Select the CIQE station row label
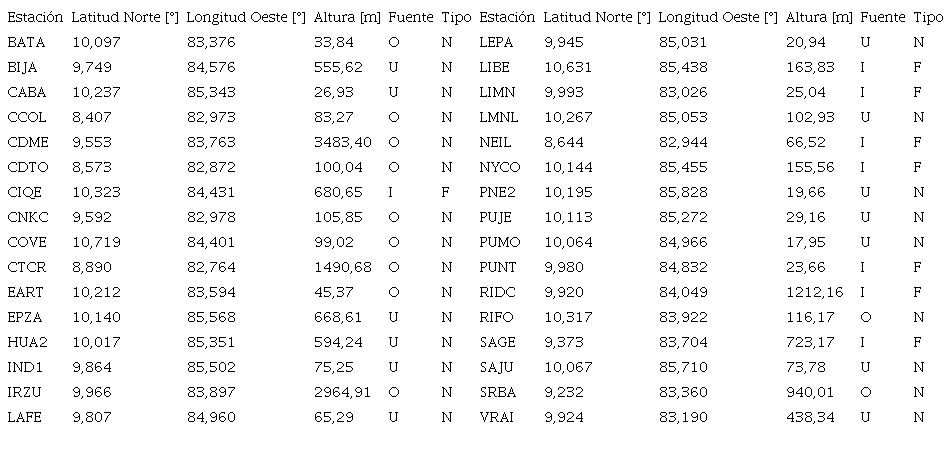 pos(25,192)
